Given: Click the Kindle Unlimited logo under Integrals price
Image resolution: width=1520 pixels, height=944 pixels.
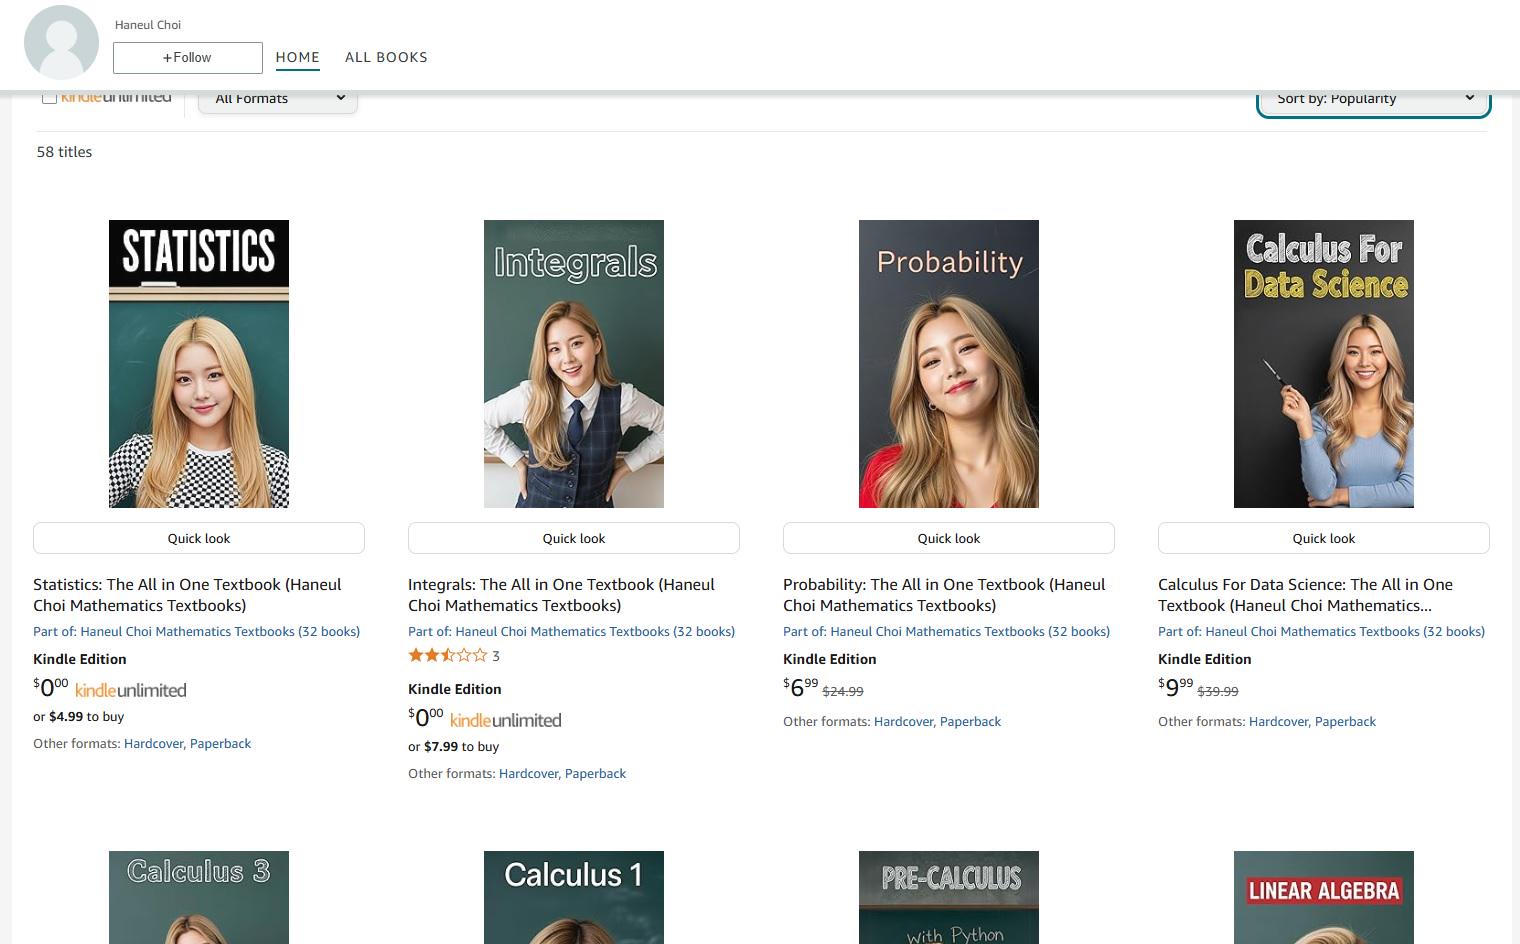Looking at the screenshot, I should (505, 720).
